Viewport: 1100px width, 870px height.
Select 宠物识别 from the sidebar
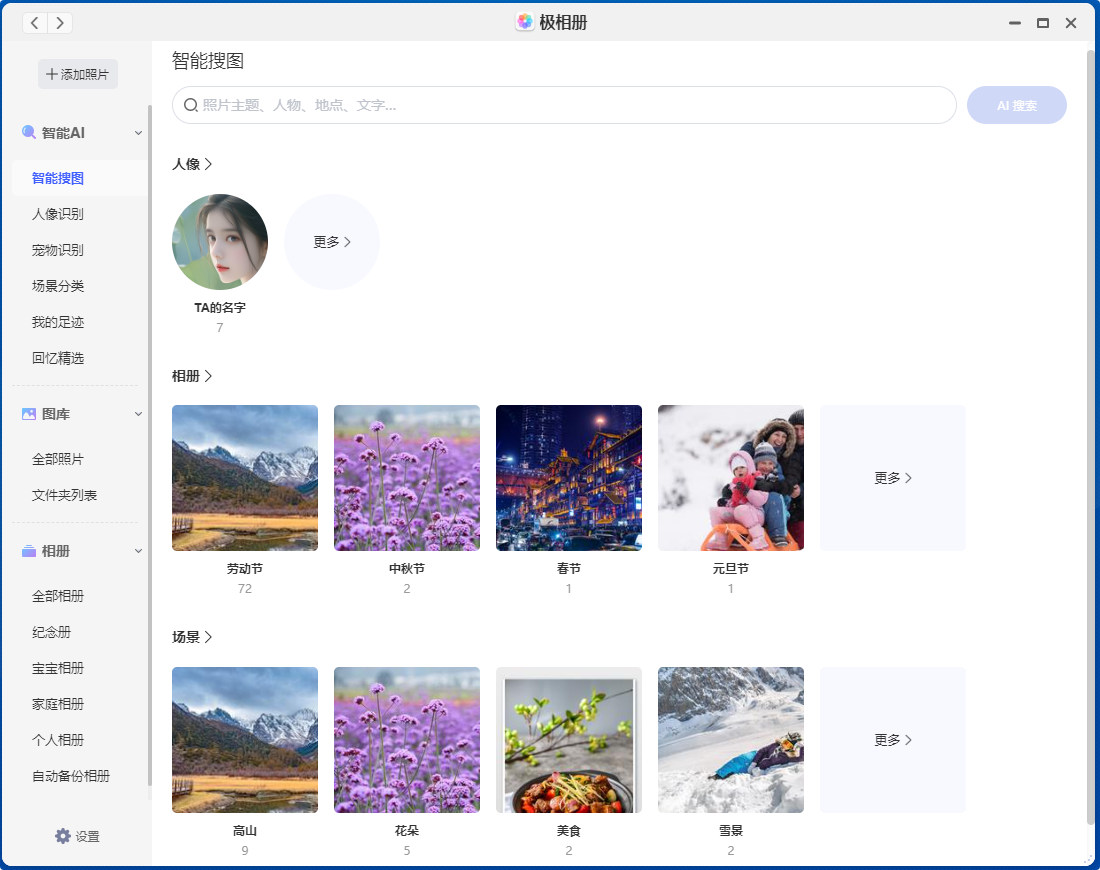[58, 250]
